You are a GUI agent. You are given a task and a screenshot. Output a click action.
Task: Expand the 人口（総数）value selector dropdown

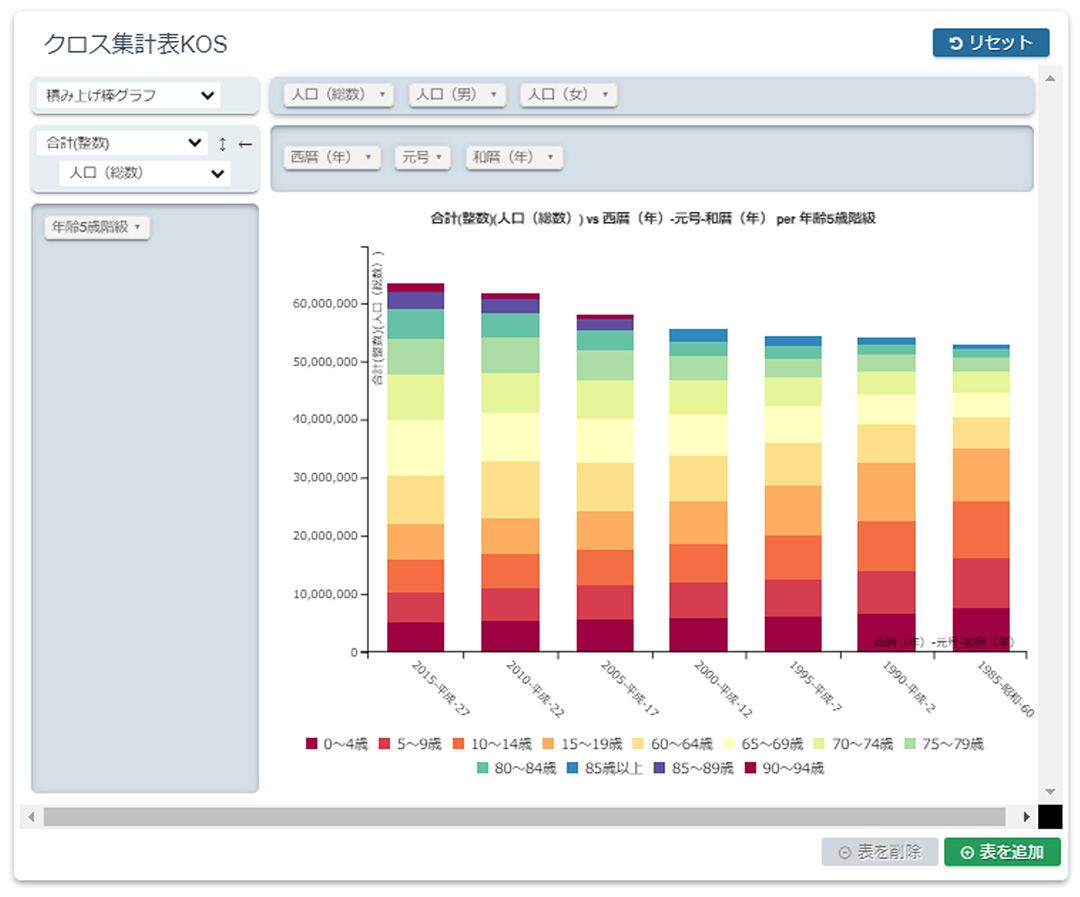(x=145, y=173)
